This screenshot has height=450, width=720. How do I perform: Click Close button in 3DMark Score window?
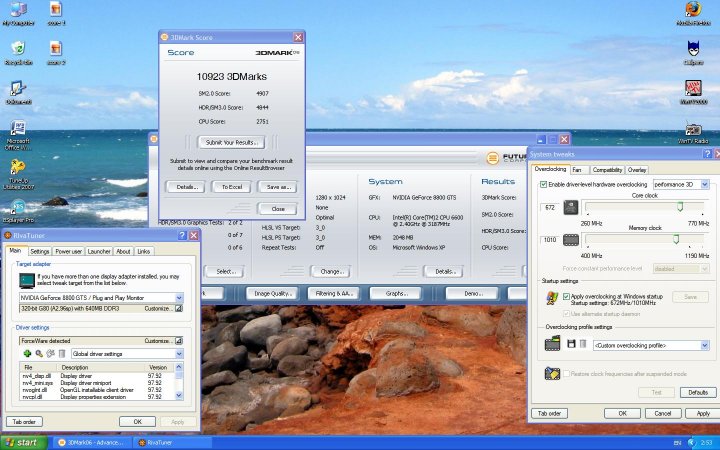[x=278, y=208]
